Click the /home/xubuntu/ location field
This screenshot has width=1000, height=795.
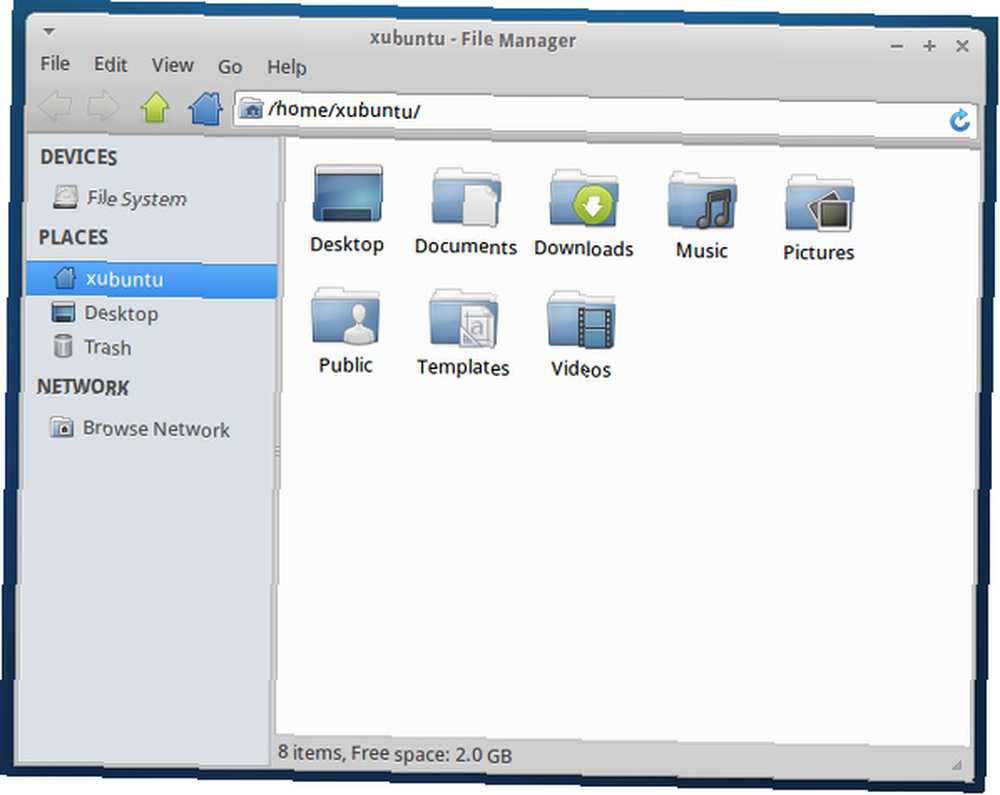(x=603, y=113)
